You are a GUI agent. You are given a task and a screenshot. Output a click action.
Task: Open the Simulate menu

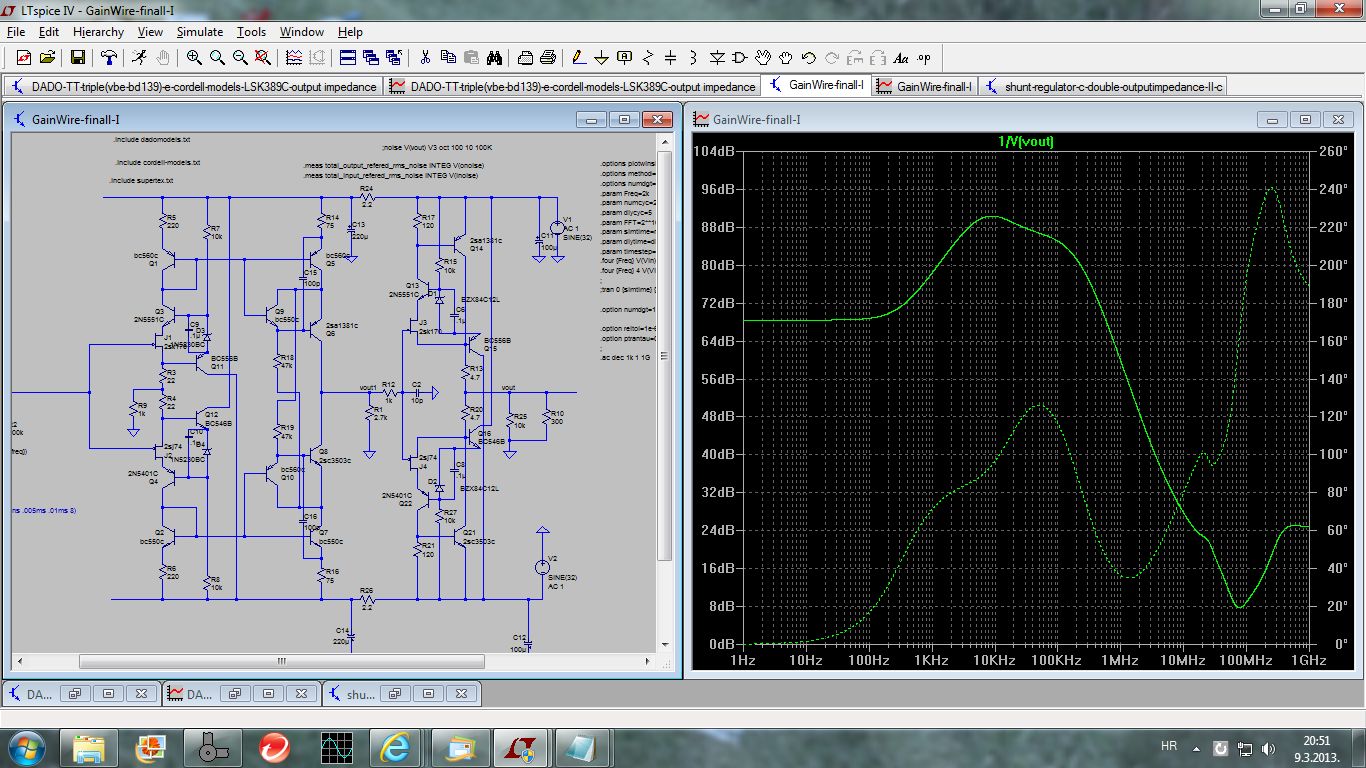(x=200, y=32)
